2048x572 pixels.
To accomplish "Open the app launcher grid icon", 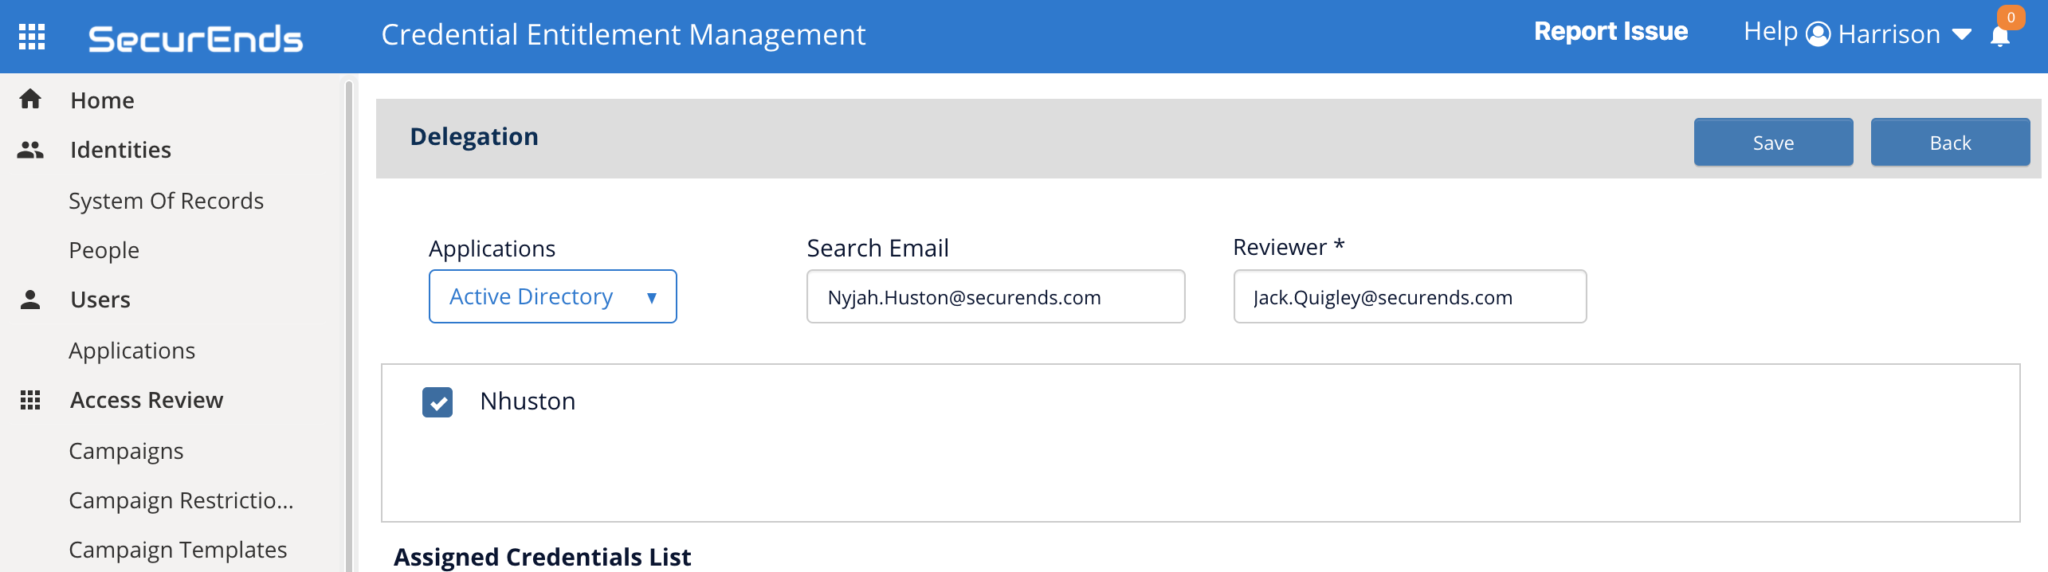I will pyautogui.click(x=32, y=37).
